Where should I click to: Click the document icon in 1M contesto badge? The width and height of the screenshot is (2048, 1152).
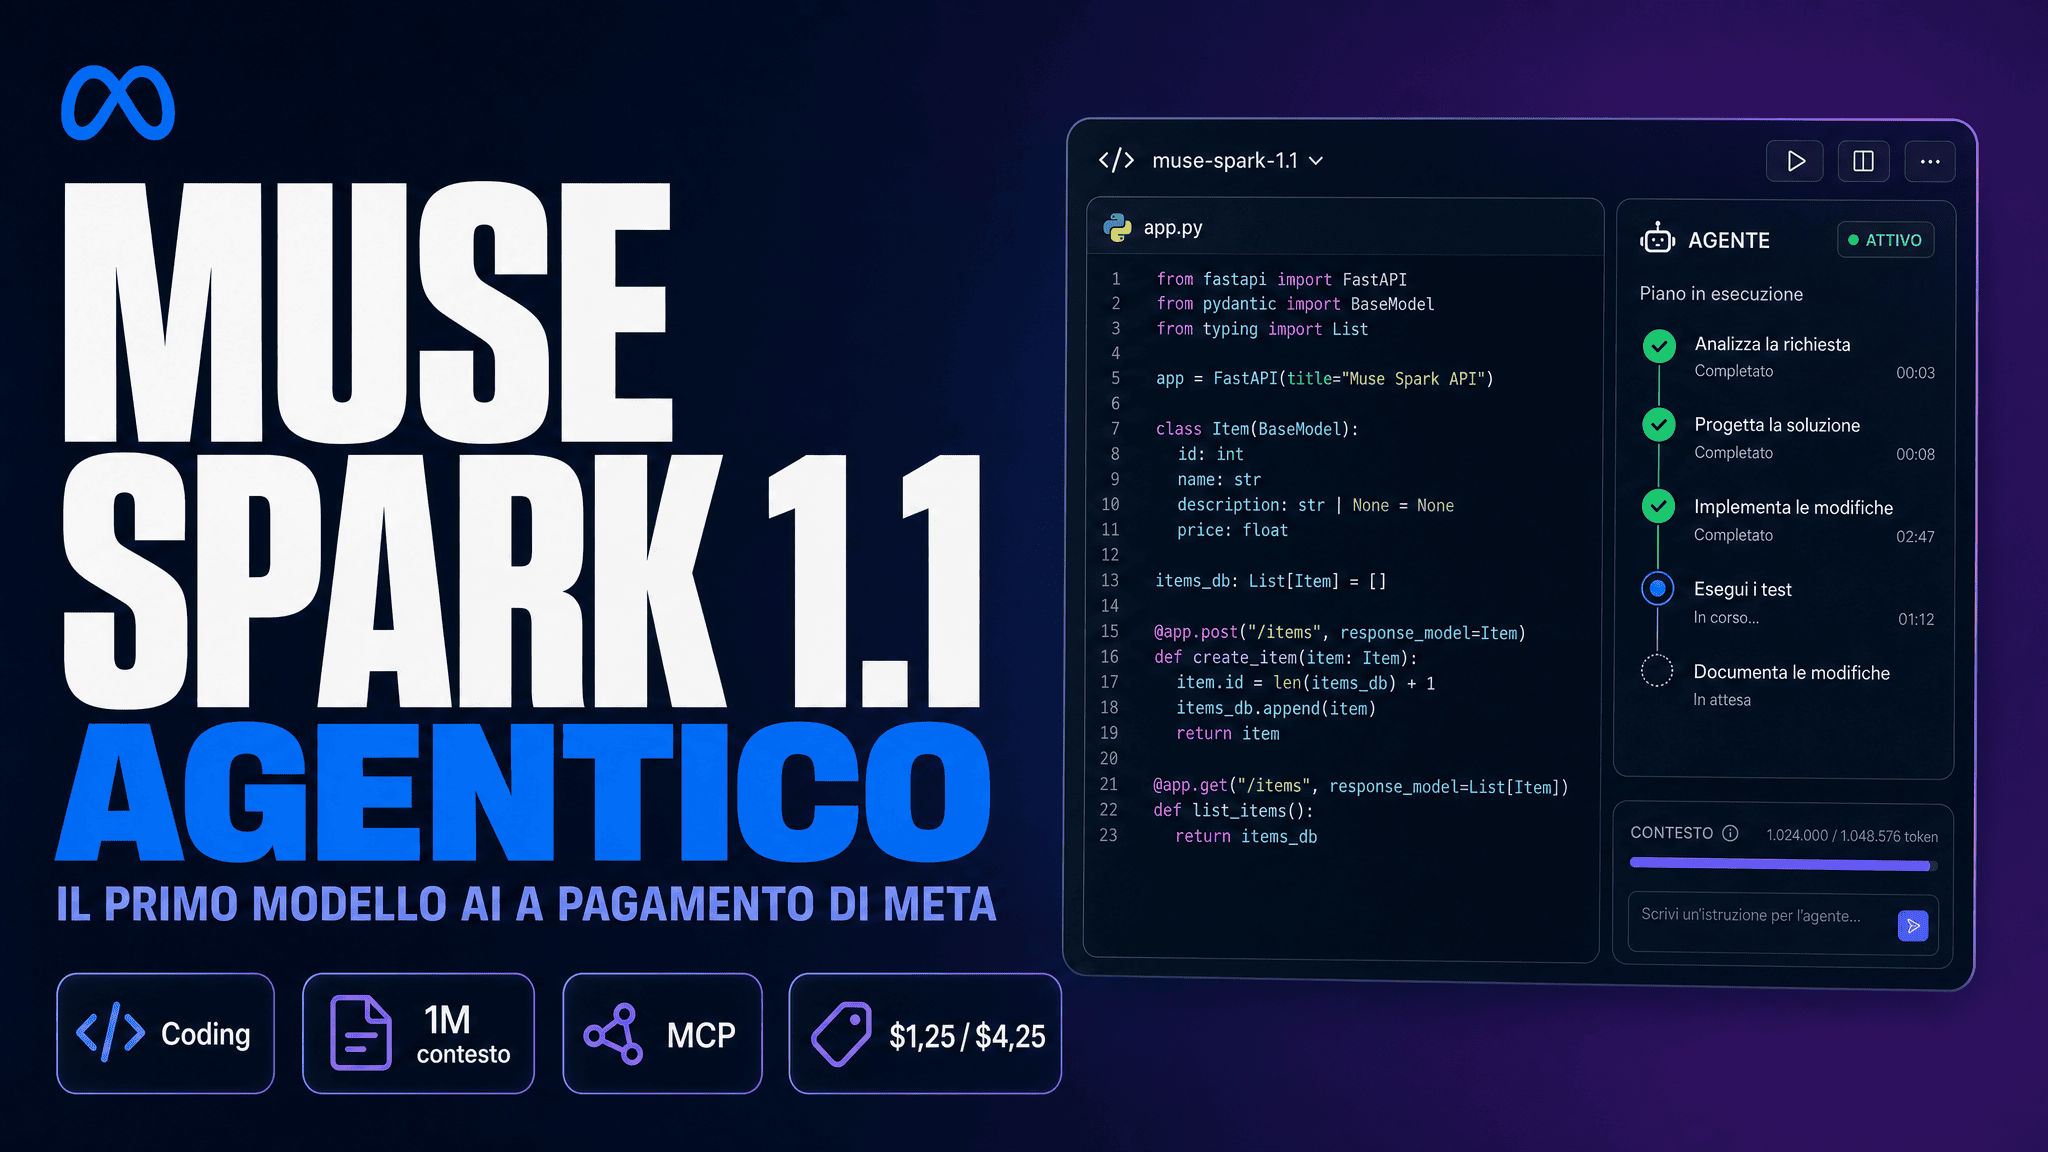point(360,1033)
